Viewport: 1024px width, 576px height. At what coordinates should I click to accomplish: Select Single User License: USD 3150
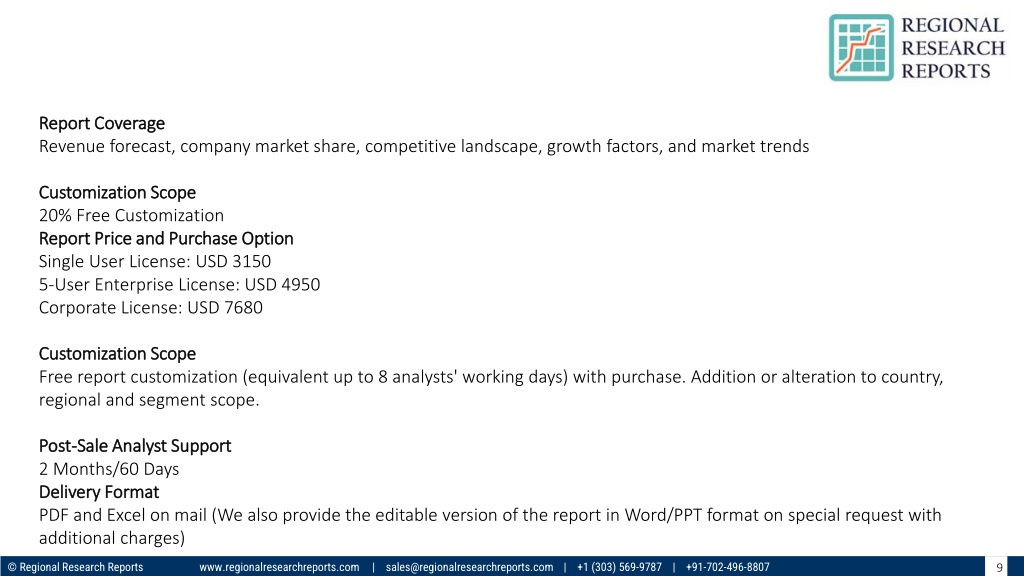[154, 261]
